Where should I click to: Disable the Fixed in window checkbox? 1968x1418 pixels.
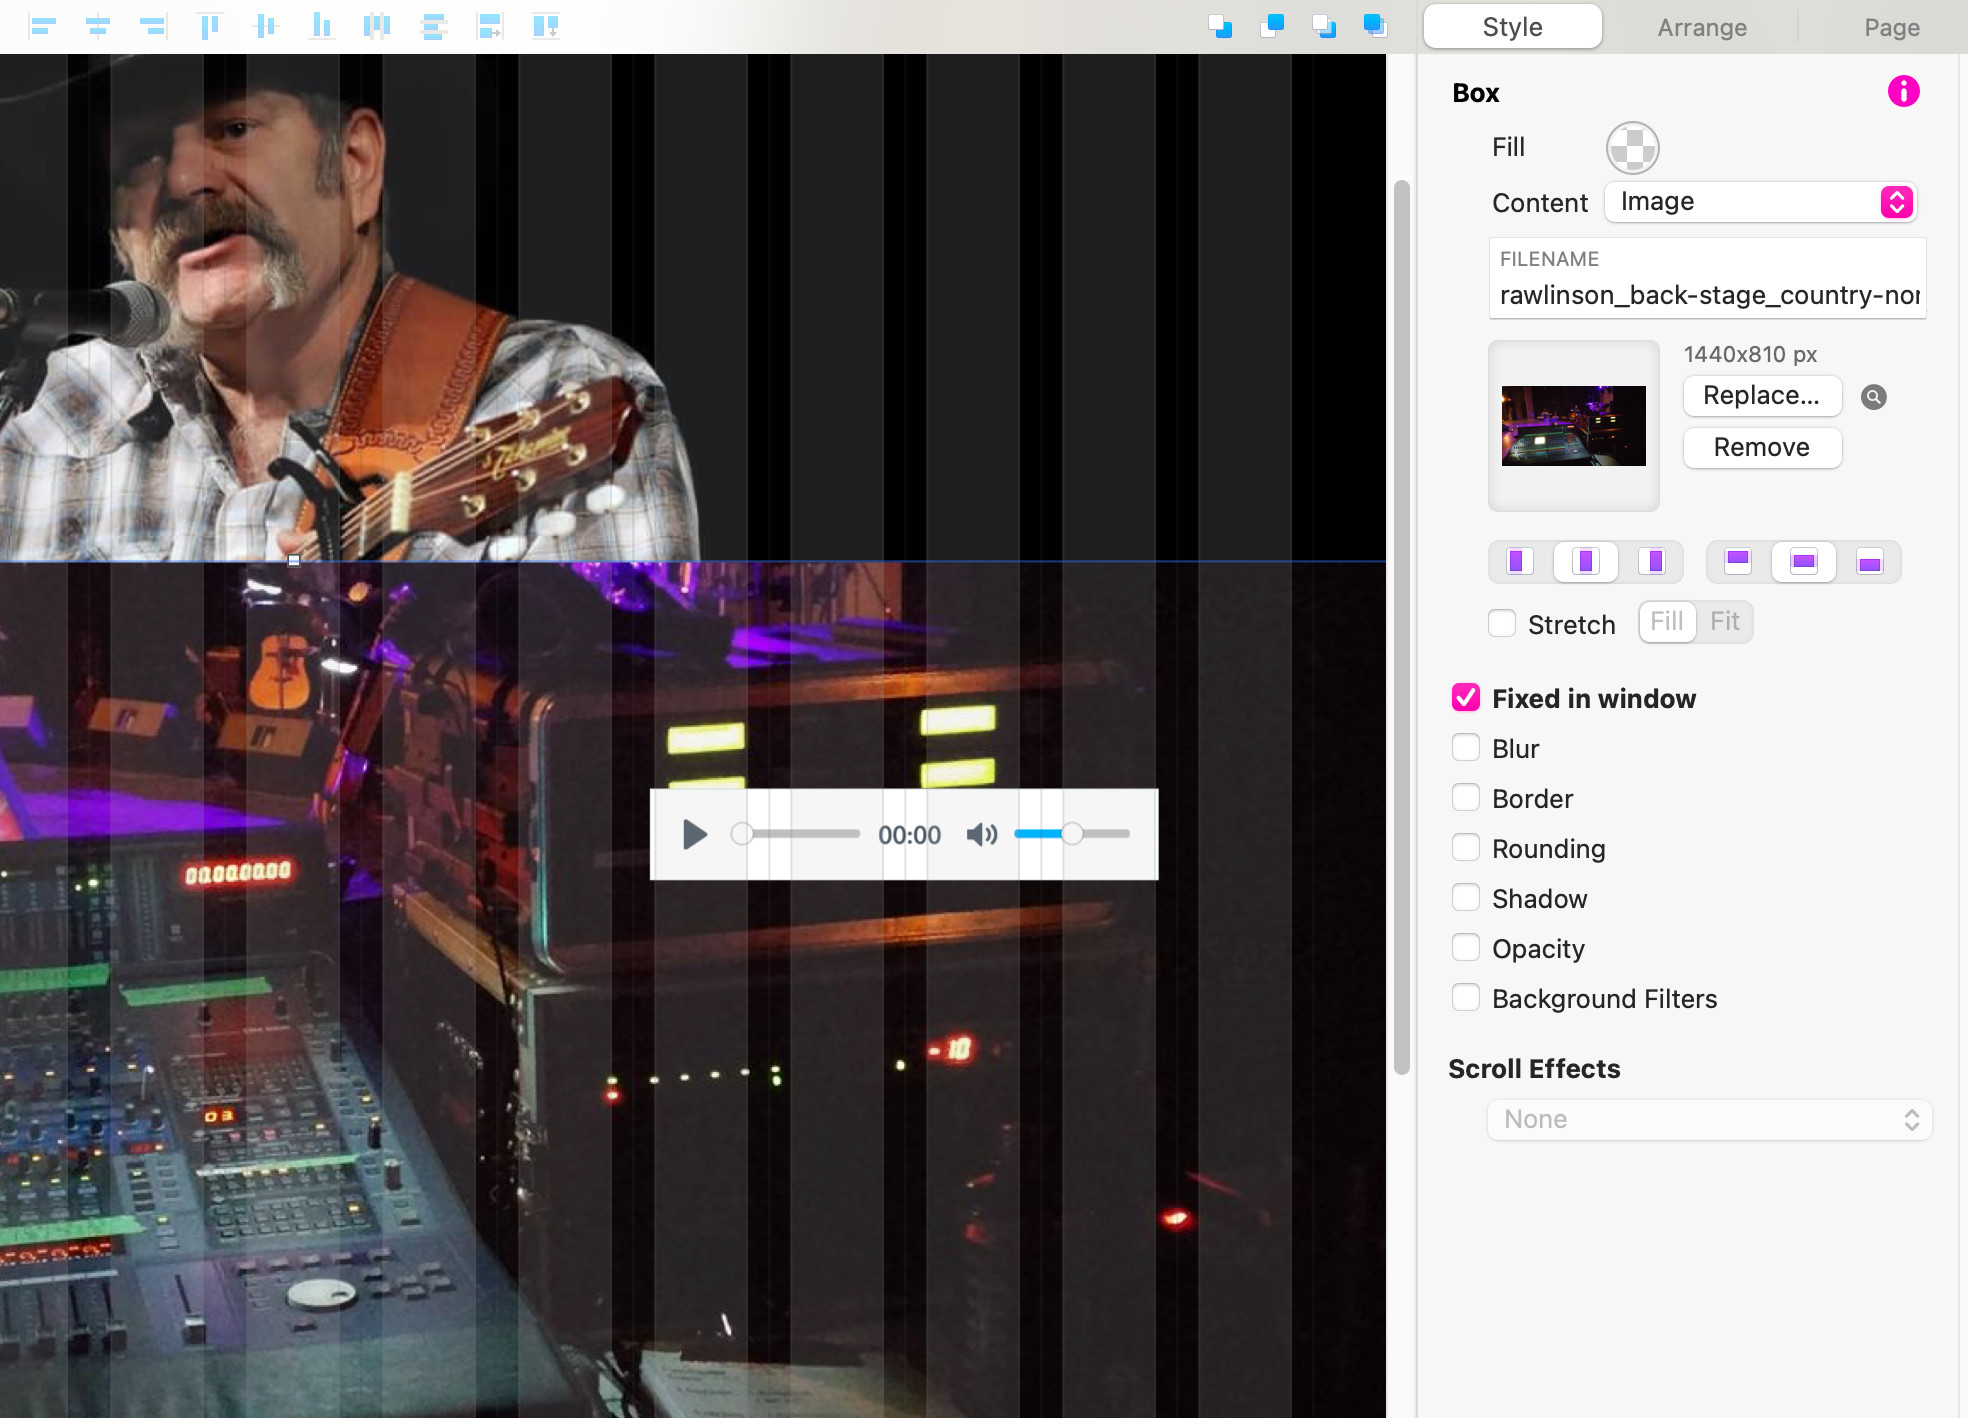point(1466,698)
